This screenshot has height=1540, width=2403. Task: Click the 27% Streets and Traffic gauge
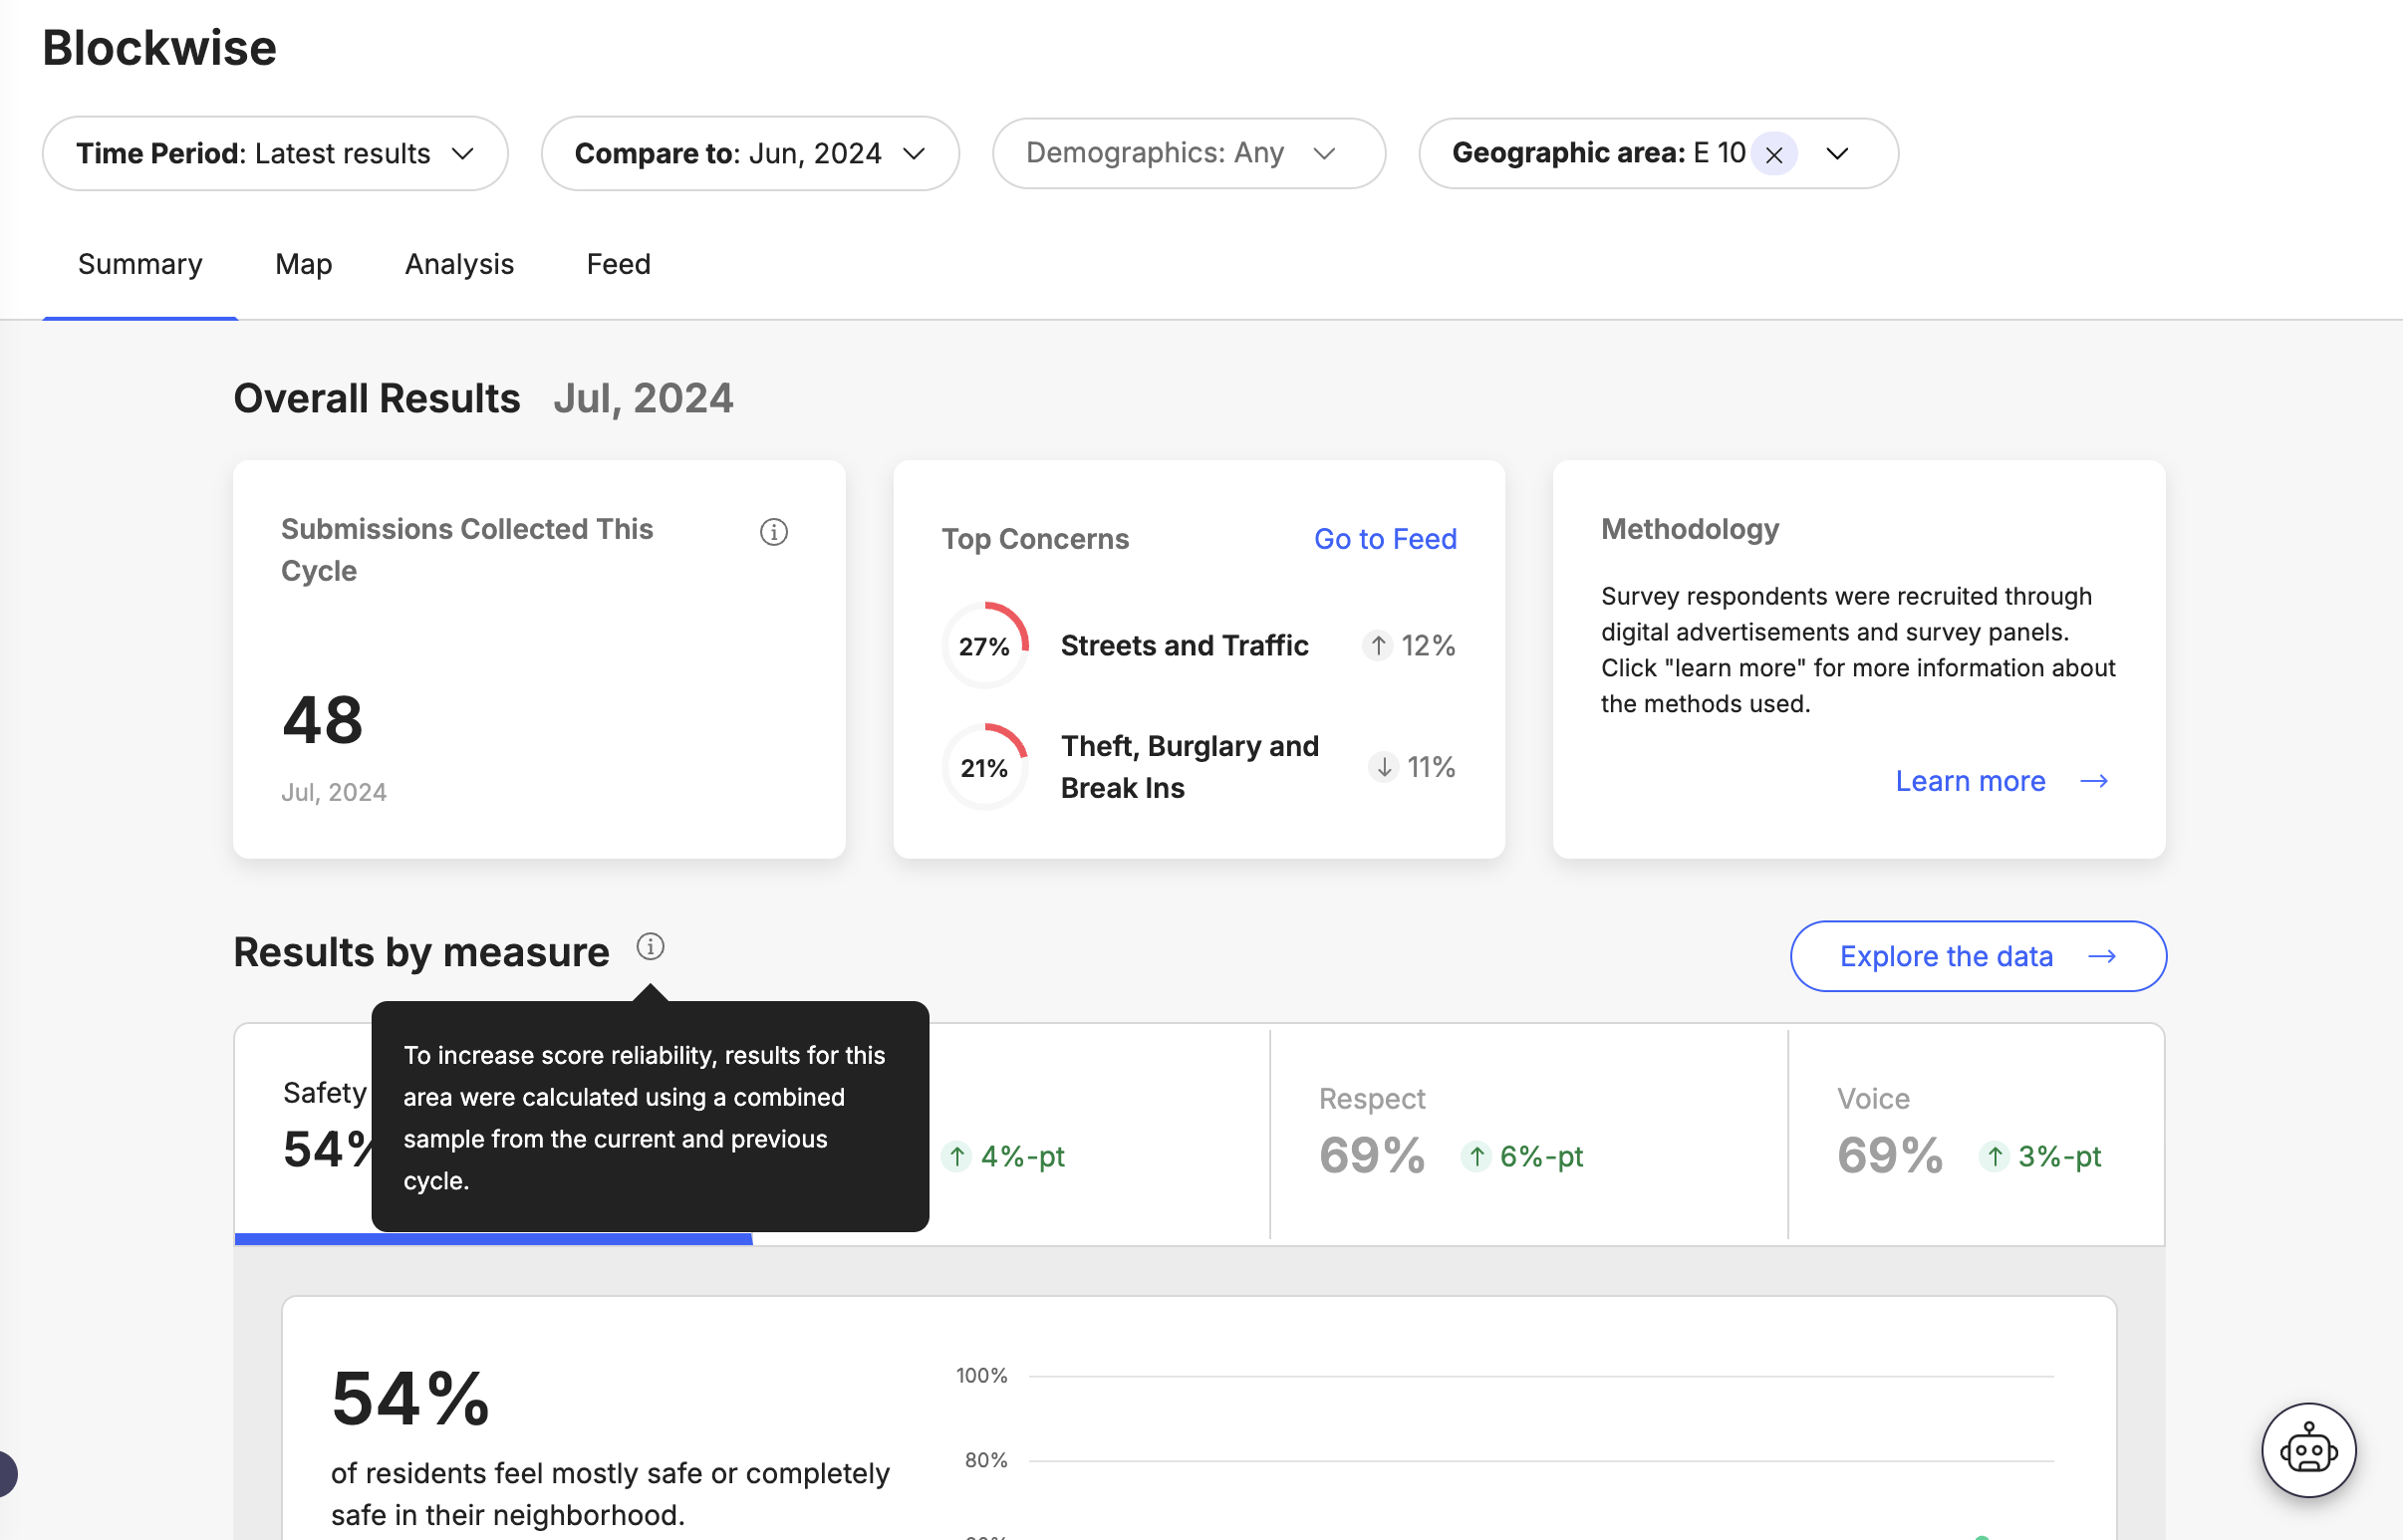pyautogui.click(x=984, y=646)
